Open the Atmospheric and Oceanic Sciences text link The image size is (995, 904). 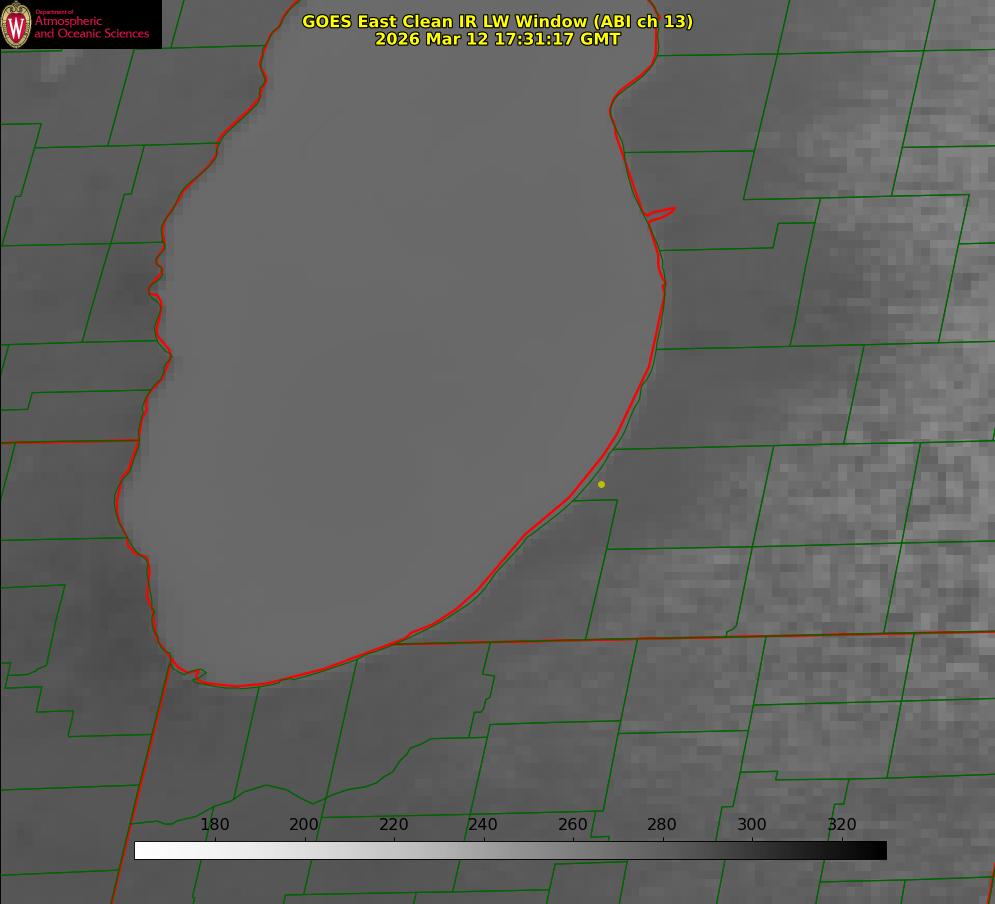pyautogui.click(x=92, y=27)
